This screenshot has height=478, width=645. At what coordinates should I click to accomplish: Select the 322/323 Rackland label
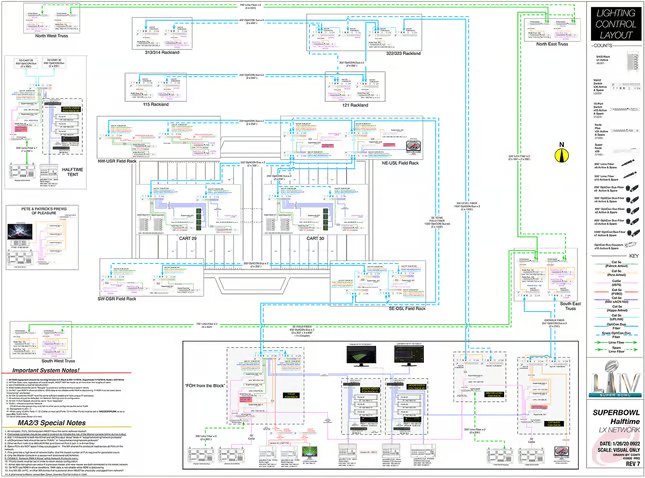click(x=403, y=53)
